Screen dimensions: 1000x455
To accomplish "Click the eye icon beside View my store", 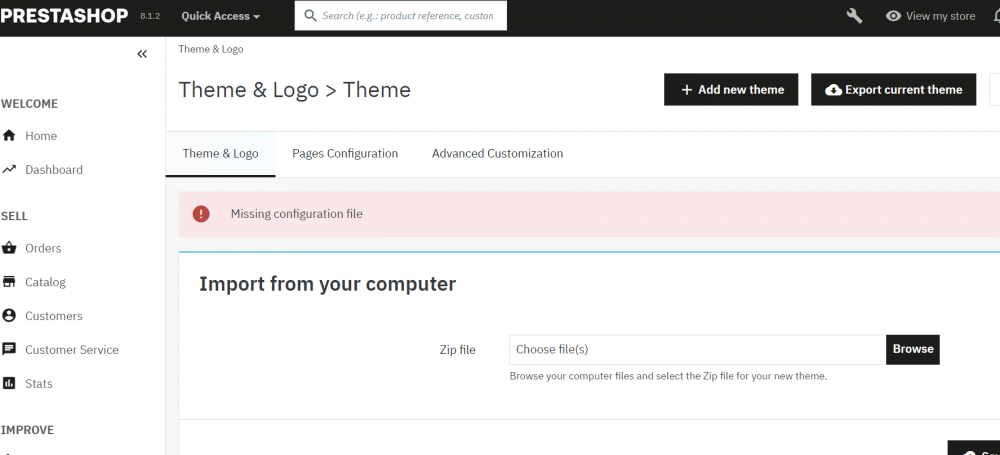I will [893, 16].
